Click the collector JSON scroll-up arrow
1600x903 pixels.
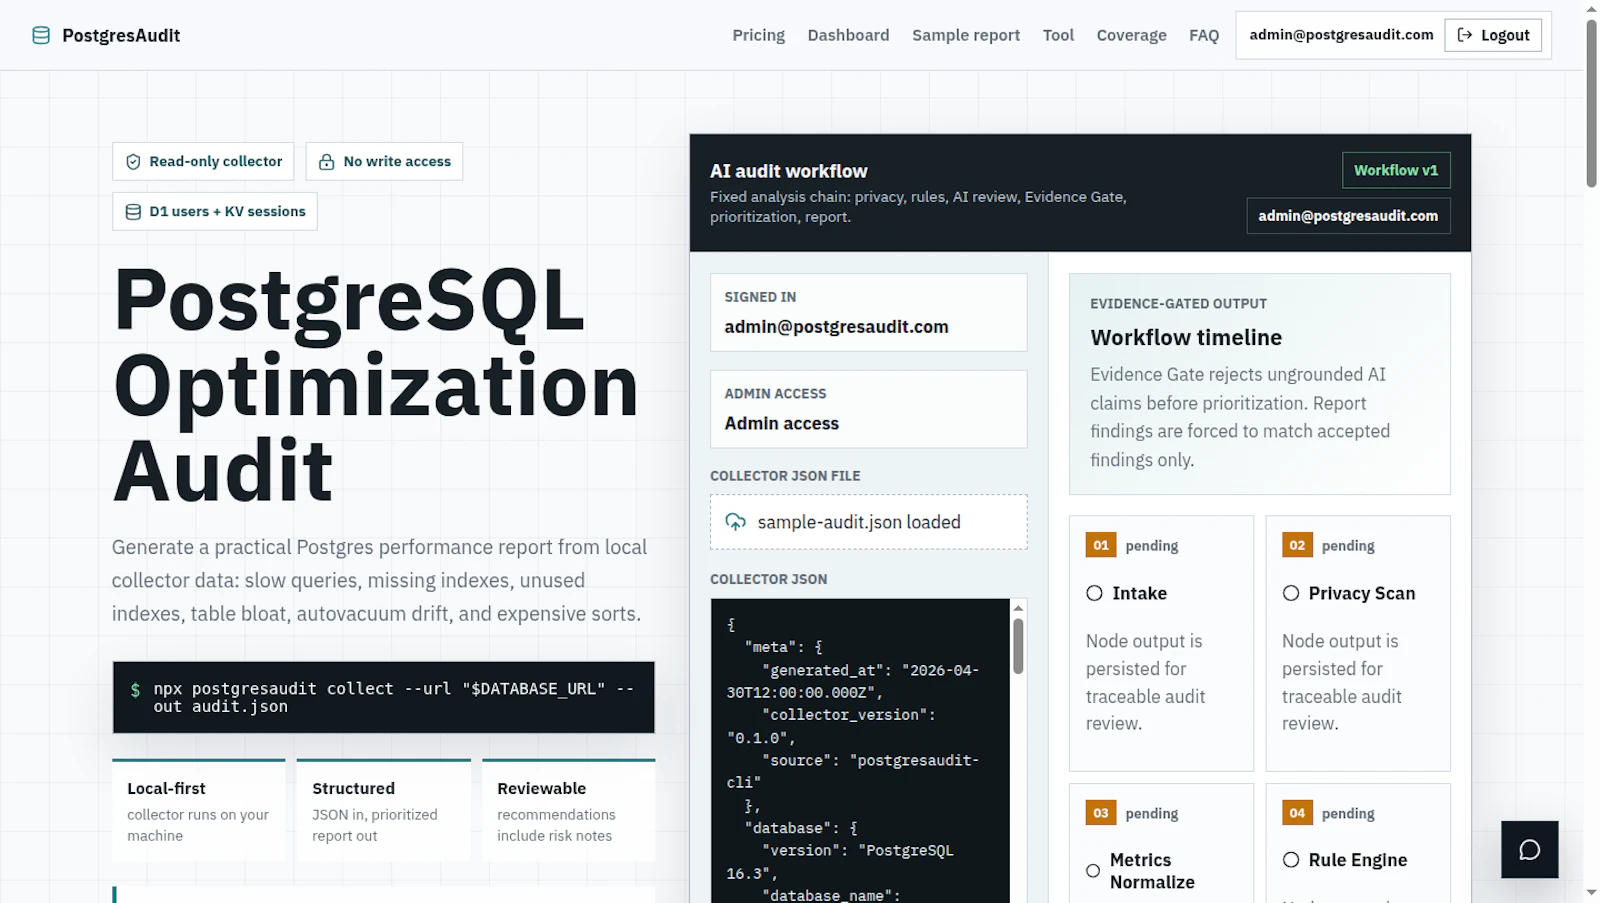tap(1018, 607)
